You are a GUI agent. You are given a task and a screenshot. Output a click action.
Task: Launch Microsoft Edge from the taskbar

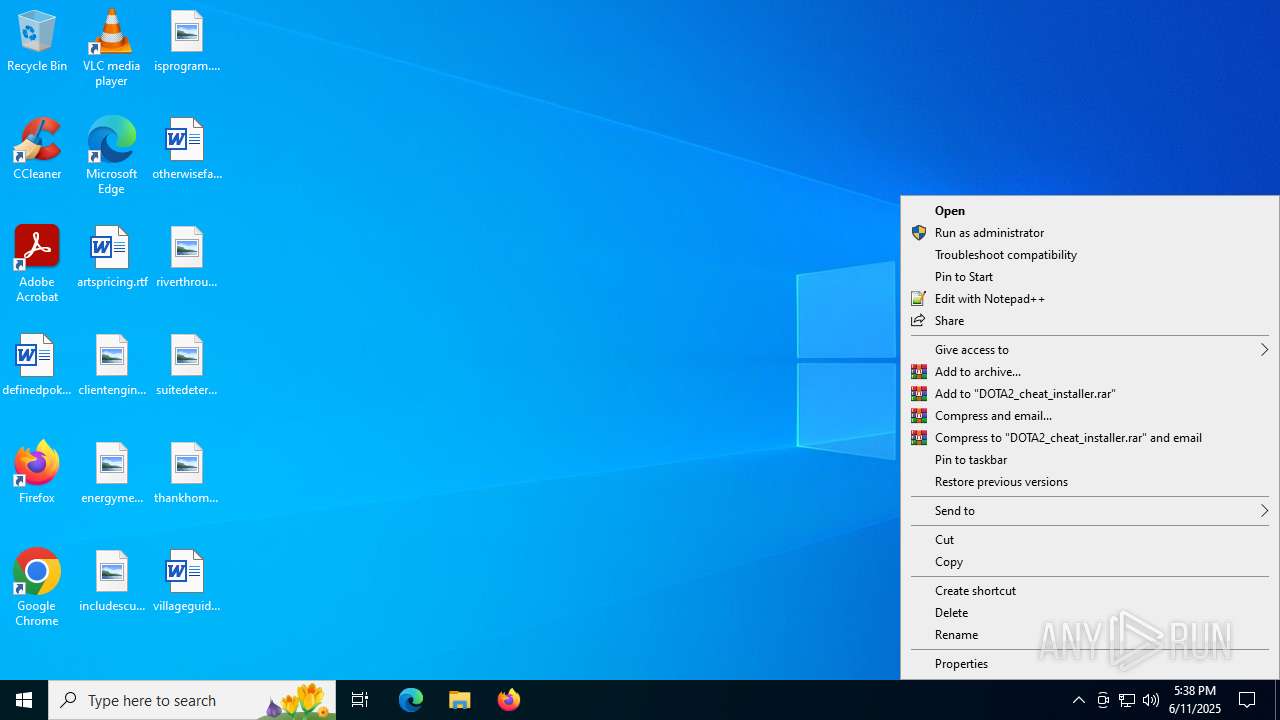pyautogui.click(x=411, y=700)
